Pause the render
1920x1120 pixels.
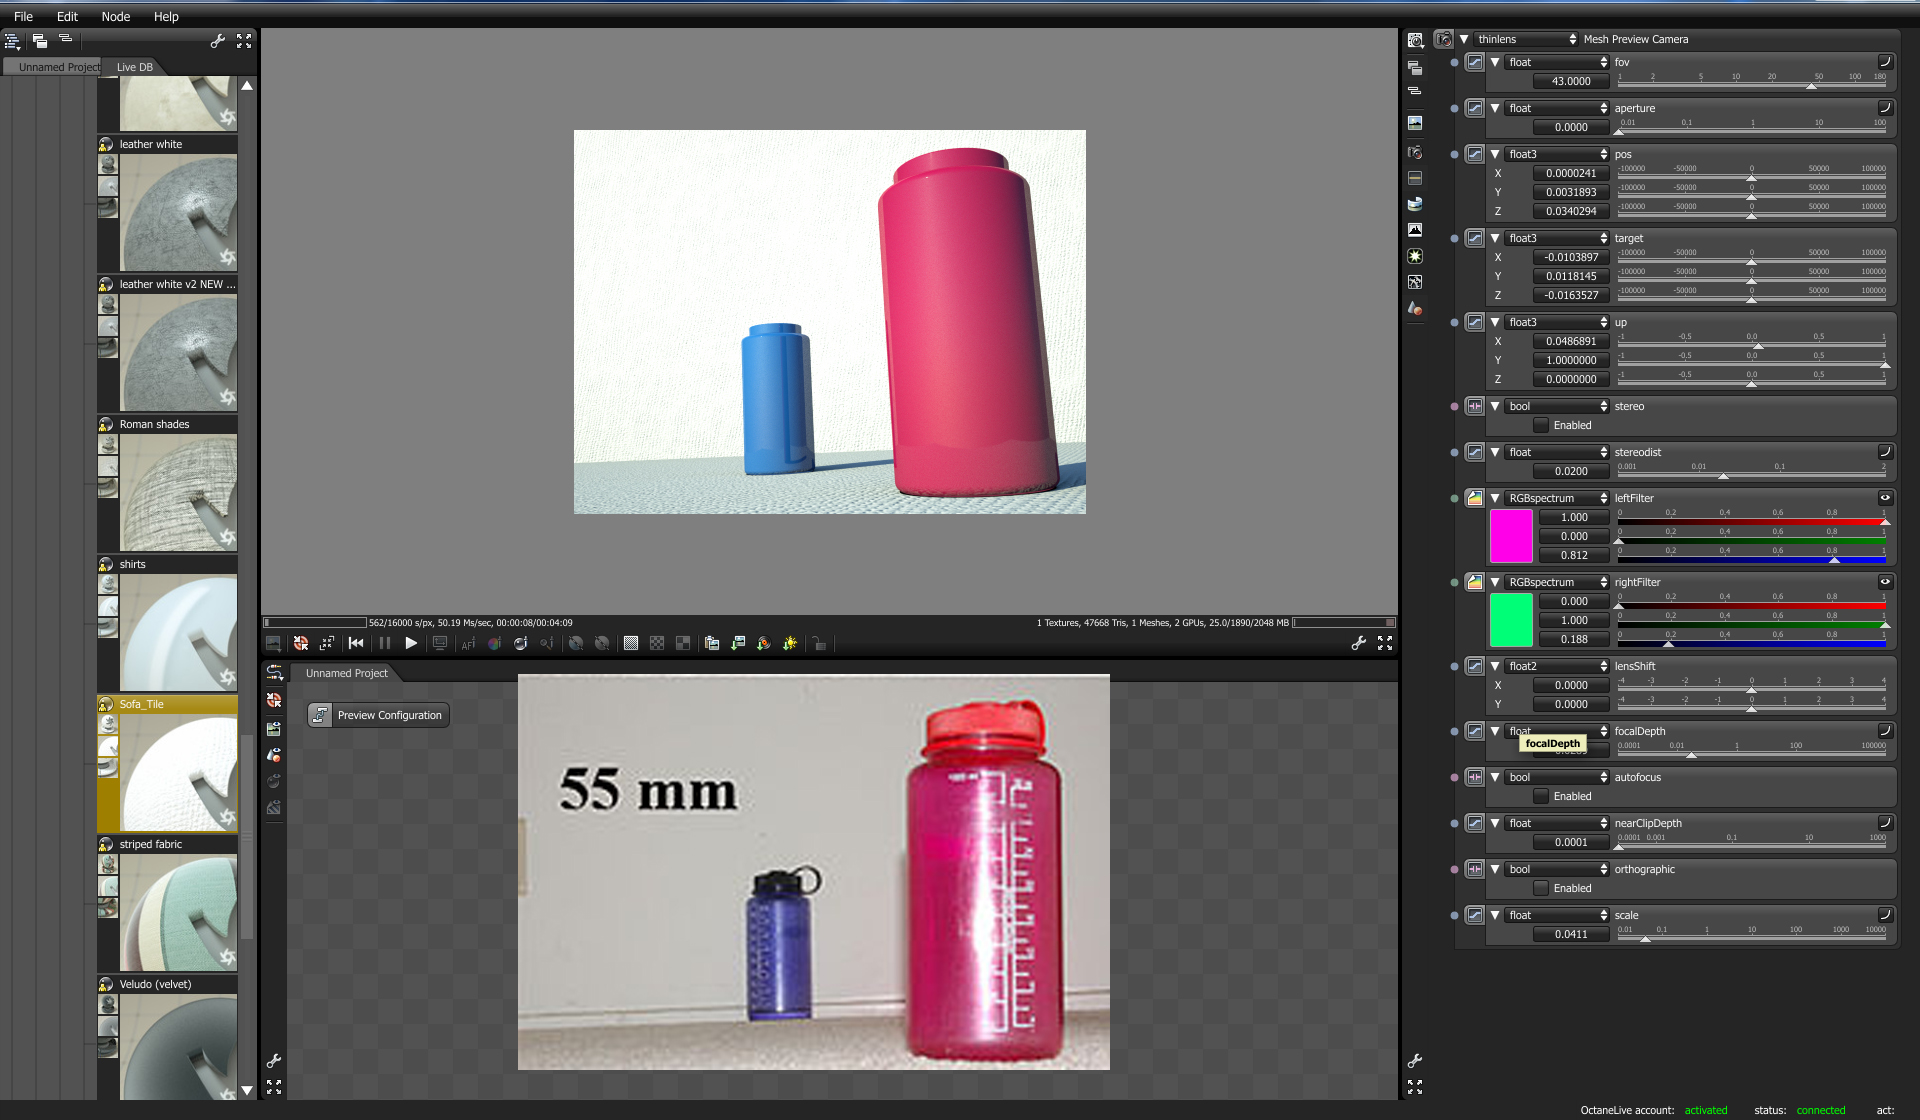(x=385, y=644)
